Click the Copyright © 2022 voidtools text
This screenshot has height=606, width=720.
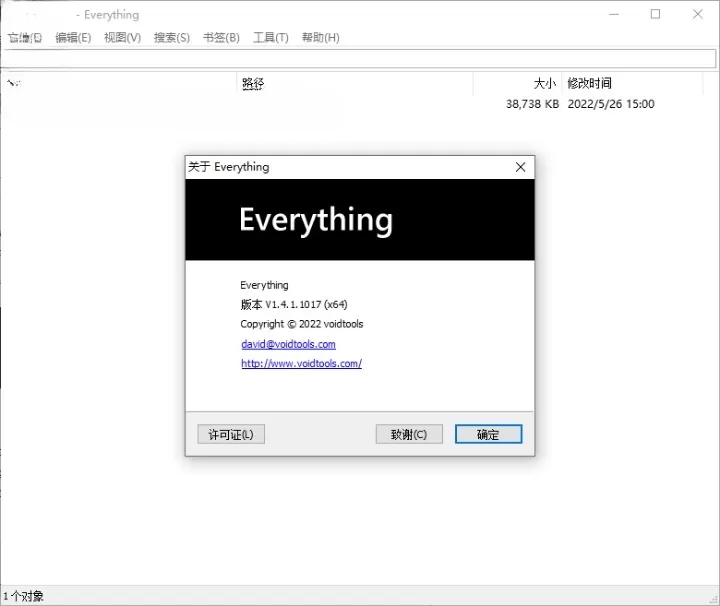[x=302, y=324]
